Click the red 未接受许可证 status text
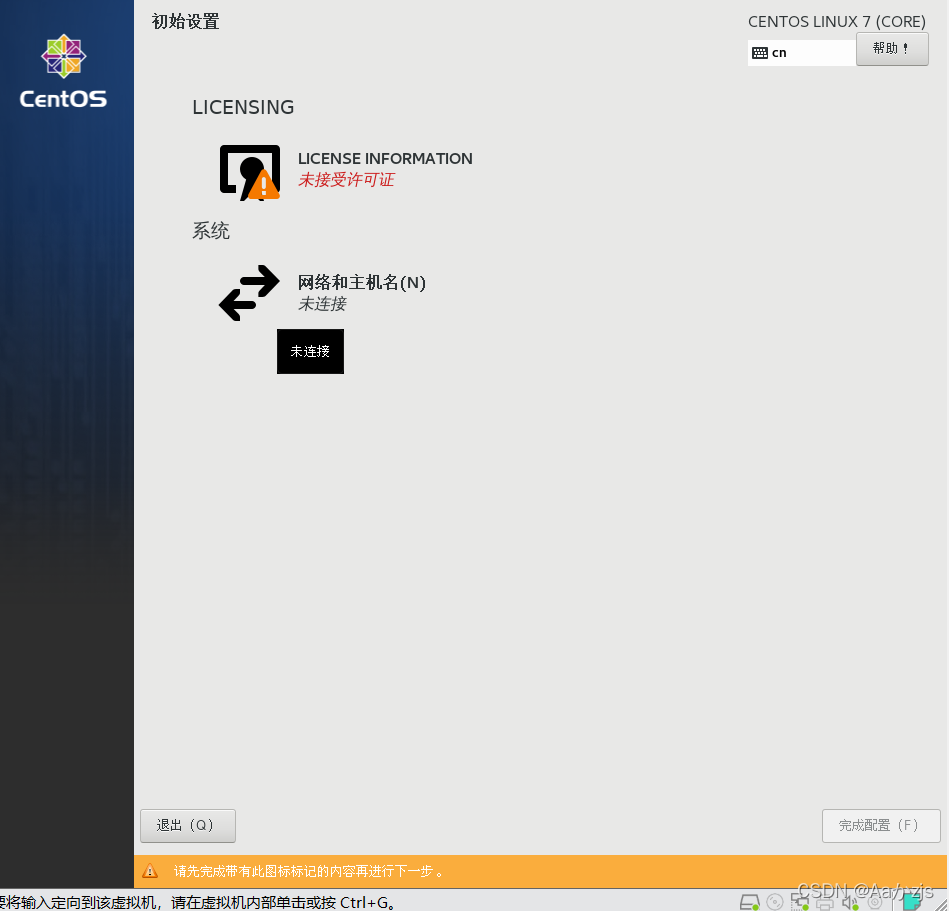 [x=346, y=180]
